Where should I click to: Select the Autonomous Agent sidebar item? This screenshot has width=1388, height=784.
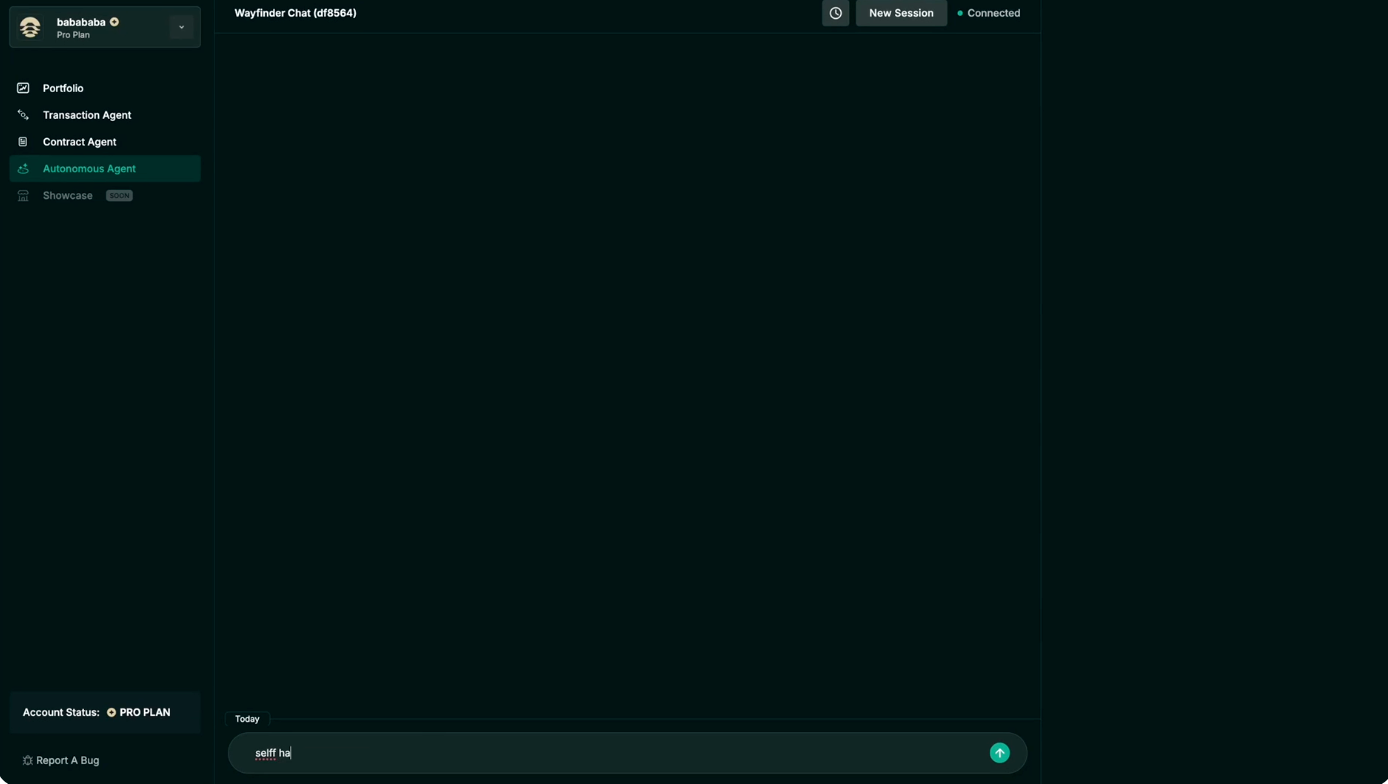(89, 169)
